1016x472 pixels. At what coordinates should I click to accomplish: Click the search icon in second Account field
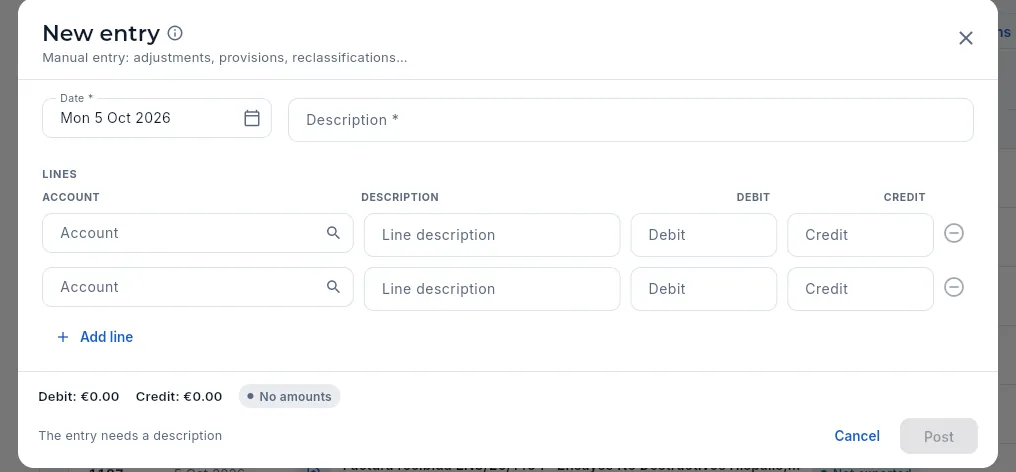[333, 287]
